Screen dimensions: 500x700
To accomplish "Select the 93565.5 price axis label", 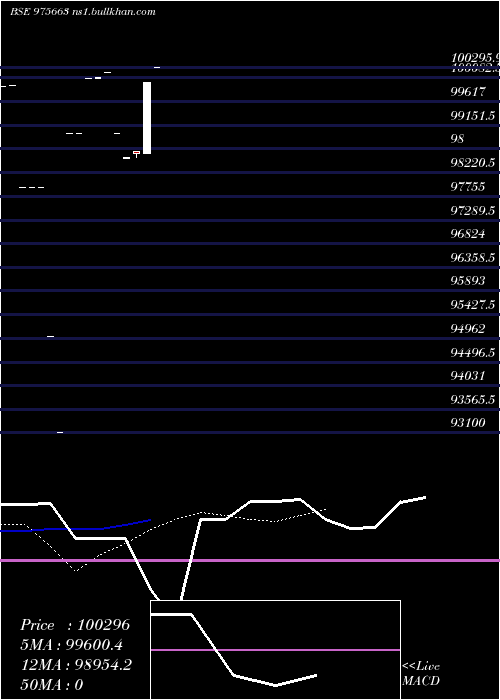I will click(473, 400).
